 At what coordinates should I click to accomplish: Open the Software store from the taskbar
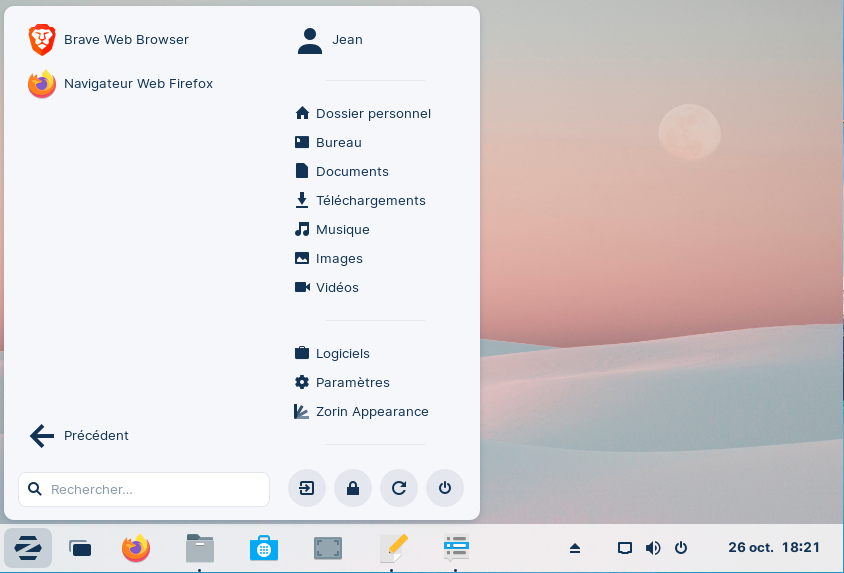coord(264,548)
